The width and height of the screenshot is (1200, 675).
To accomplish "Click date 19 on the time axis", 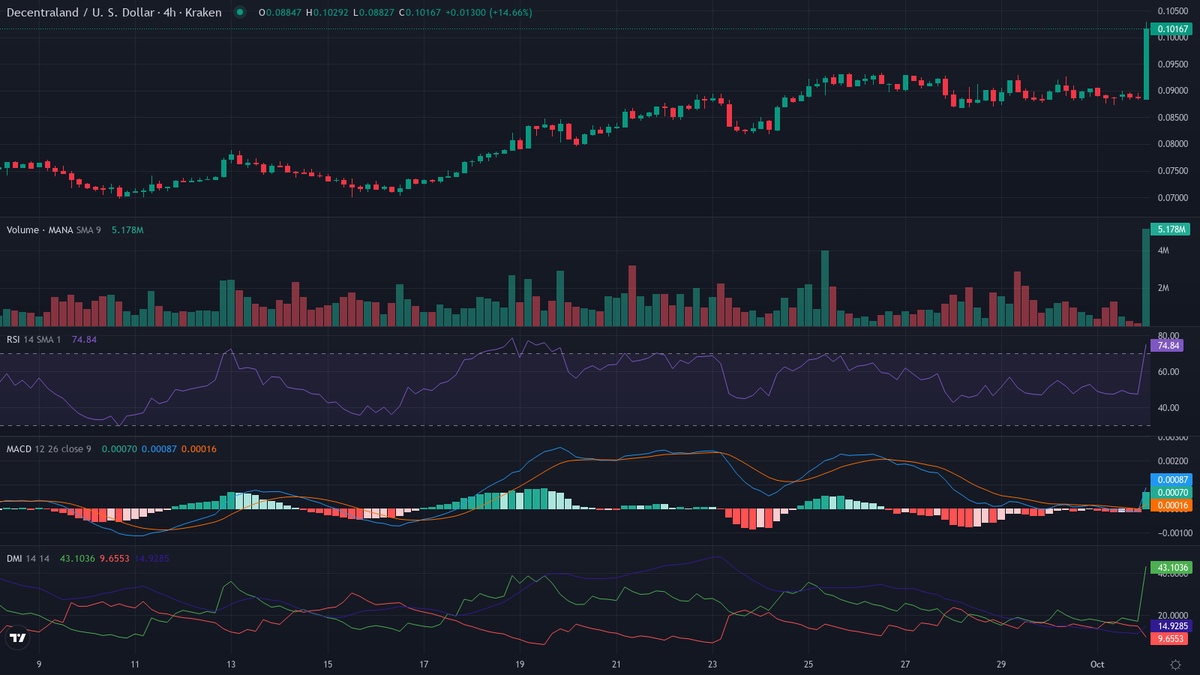I will [x=520, y=664].
